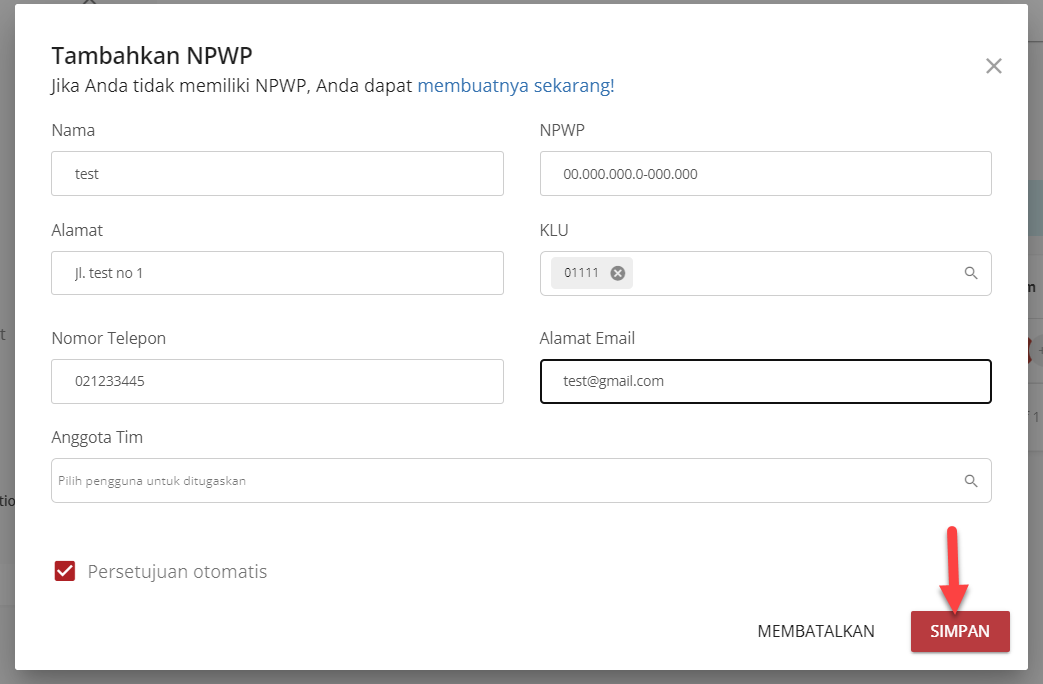Uncheck the Persetujuan otomatis checkbox
The image size is (1043, 684).
click(65, 571)
